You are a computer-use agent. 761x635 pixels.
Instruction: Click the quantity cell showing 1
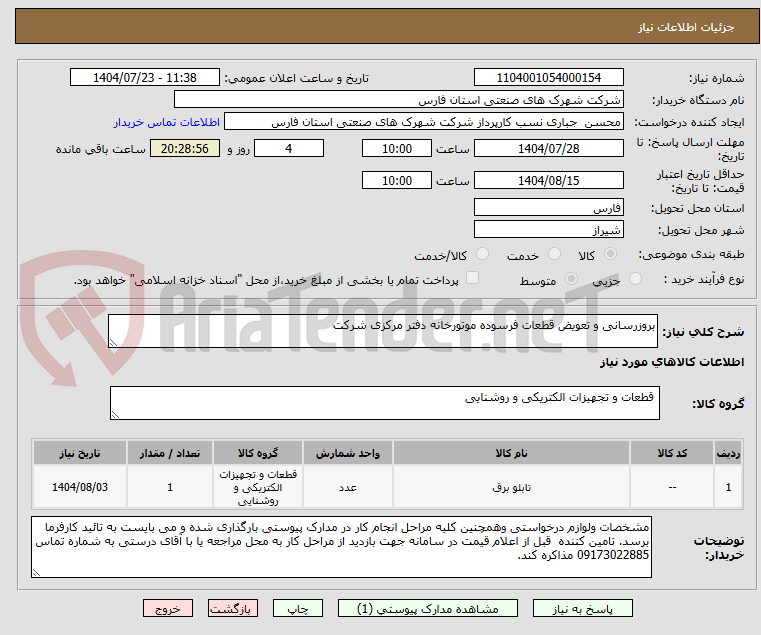click(x=170, y=487)
